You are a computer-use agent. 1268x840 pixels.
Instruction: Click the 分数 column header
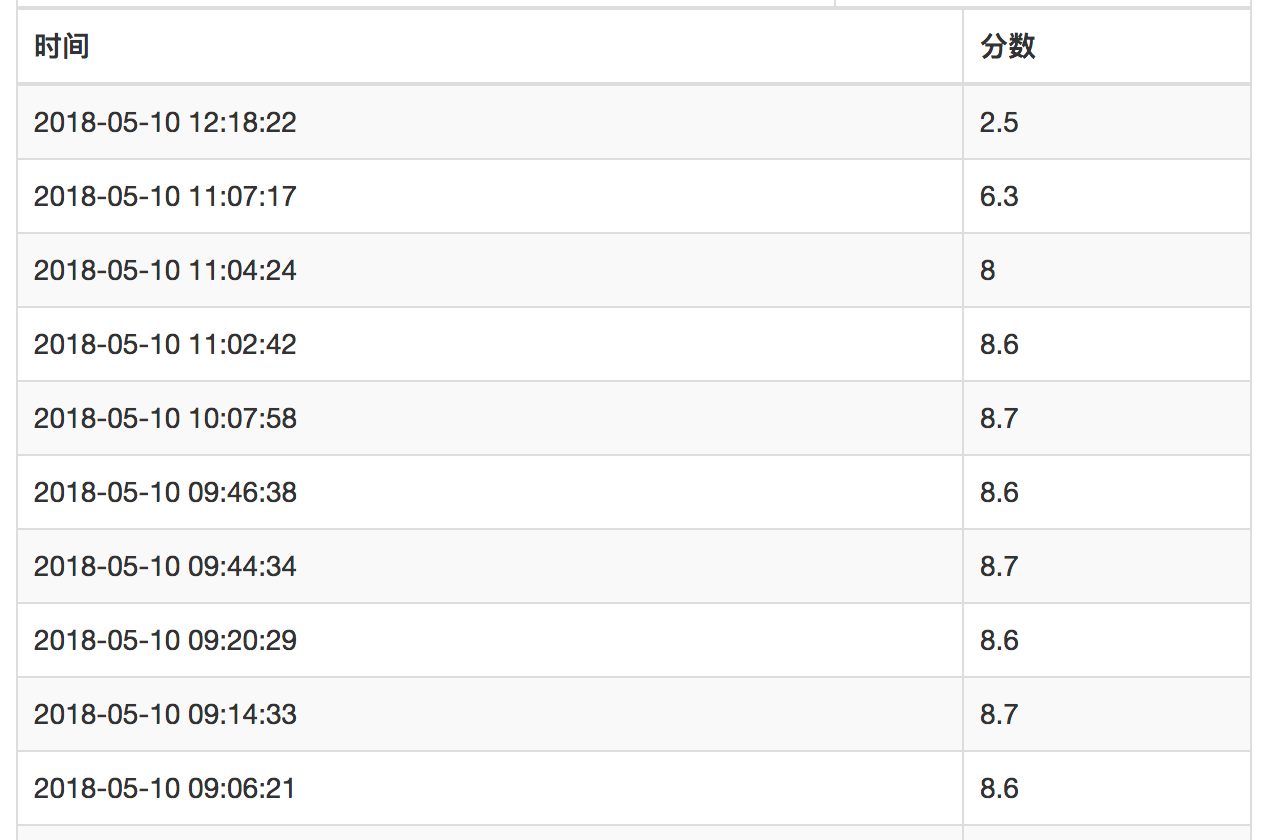(1106, 46)
